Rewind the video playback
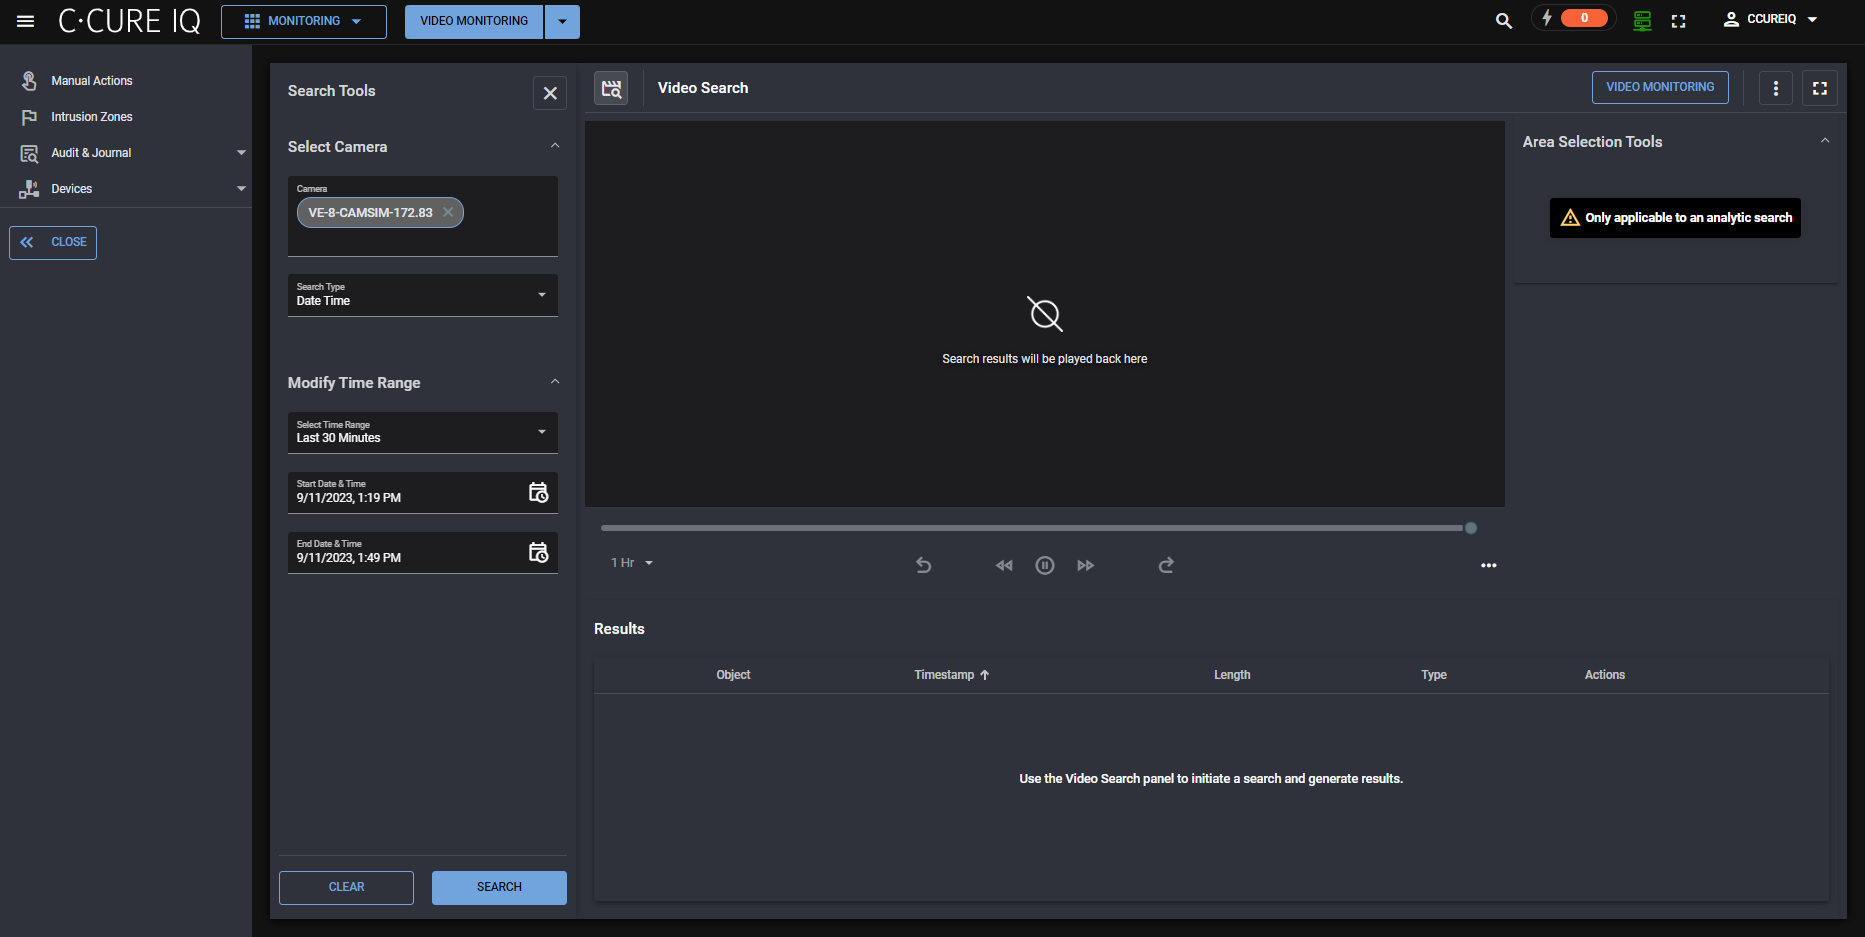Viewport: 1865px width, 937px height. (x=1004, y=565)
